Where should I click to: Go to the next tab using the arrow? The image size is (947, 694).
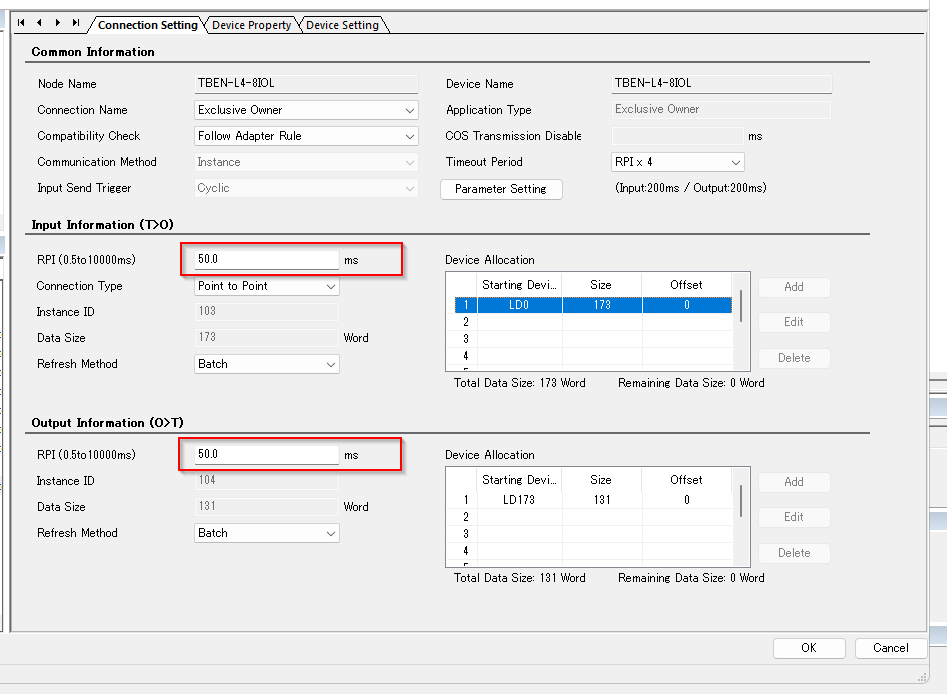(57, 23)
